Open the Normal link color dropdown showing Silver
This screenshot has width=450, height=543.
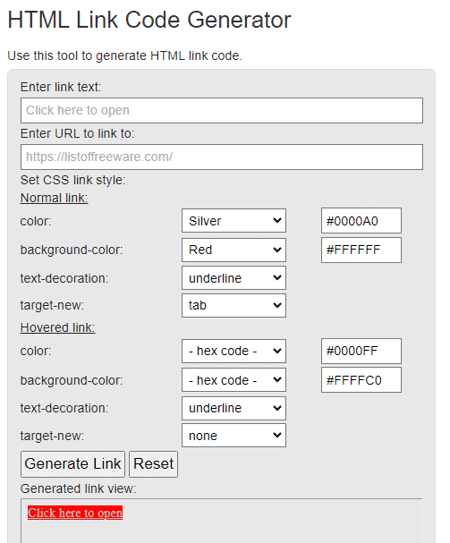point(233,221)
